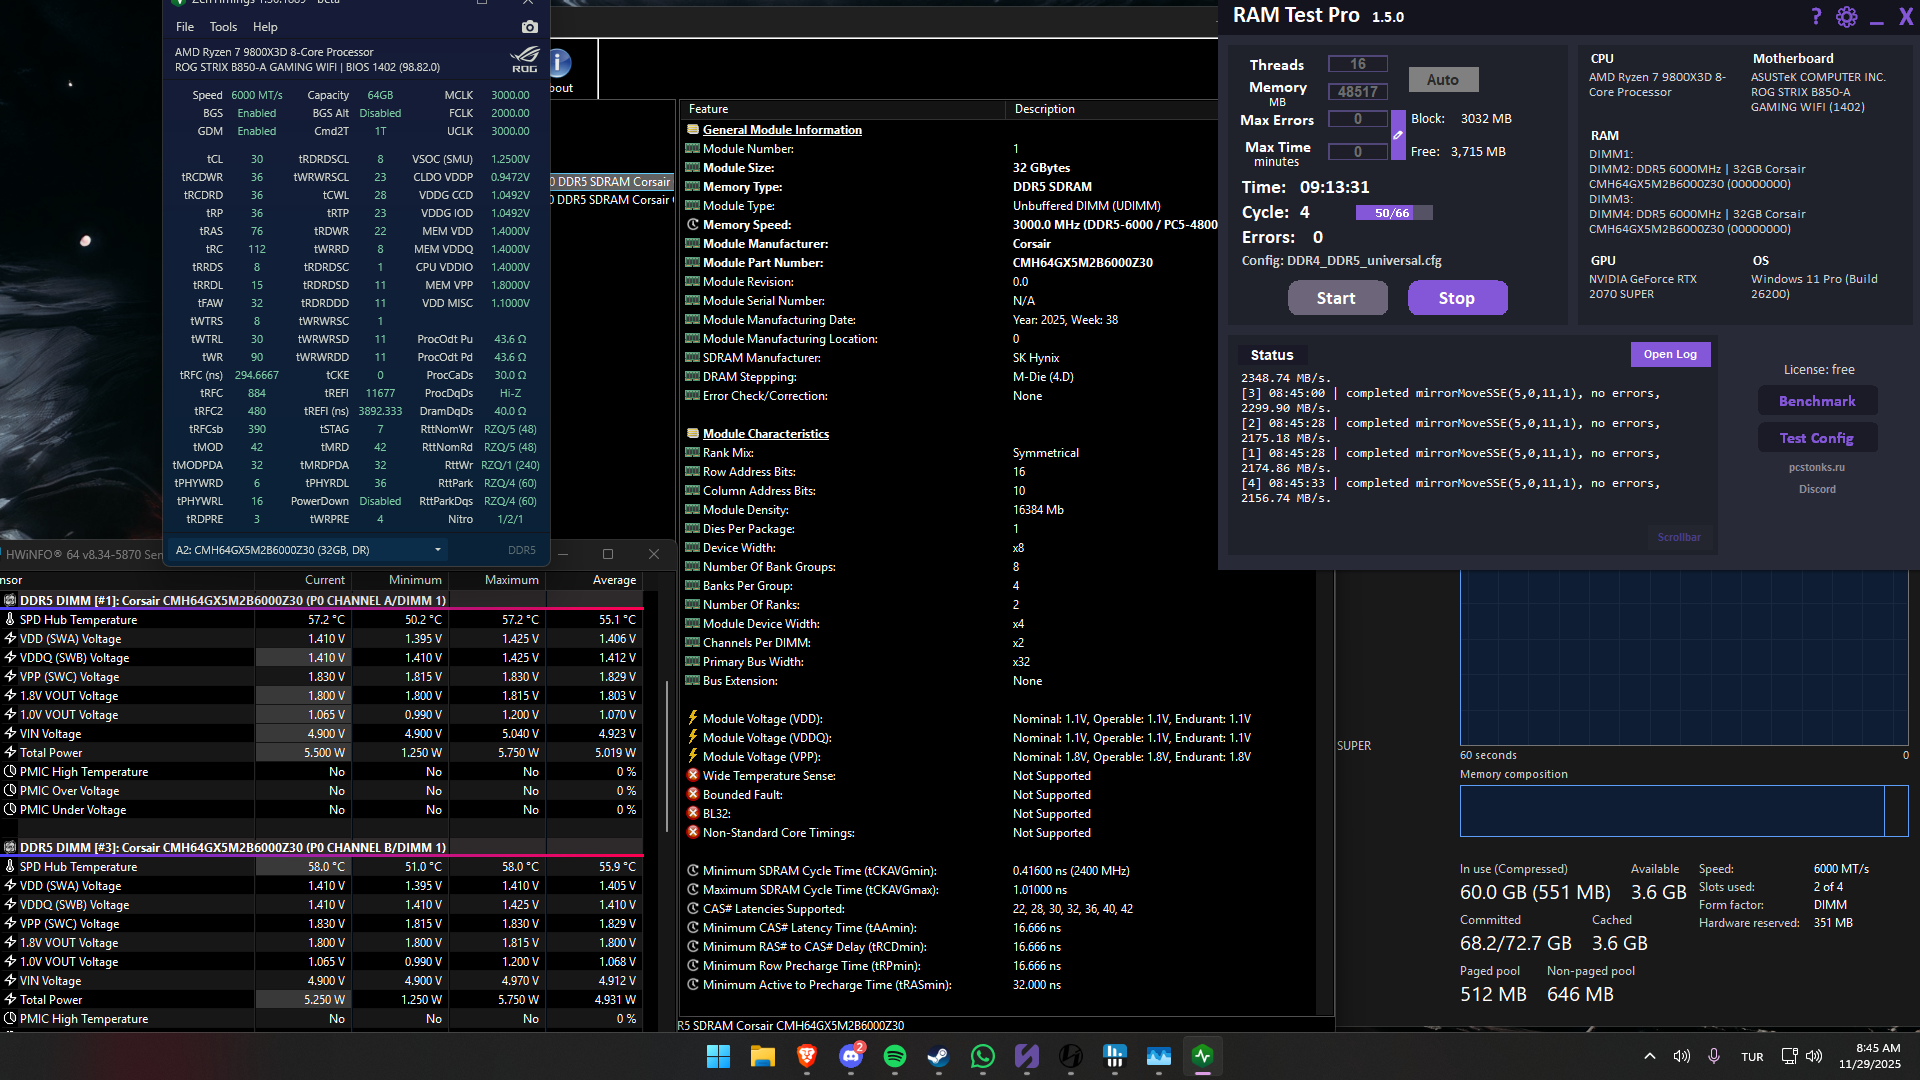The image size is (1920, 1080).
Task: Click the Max Errors input field
Action: (1358, 119)
